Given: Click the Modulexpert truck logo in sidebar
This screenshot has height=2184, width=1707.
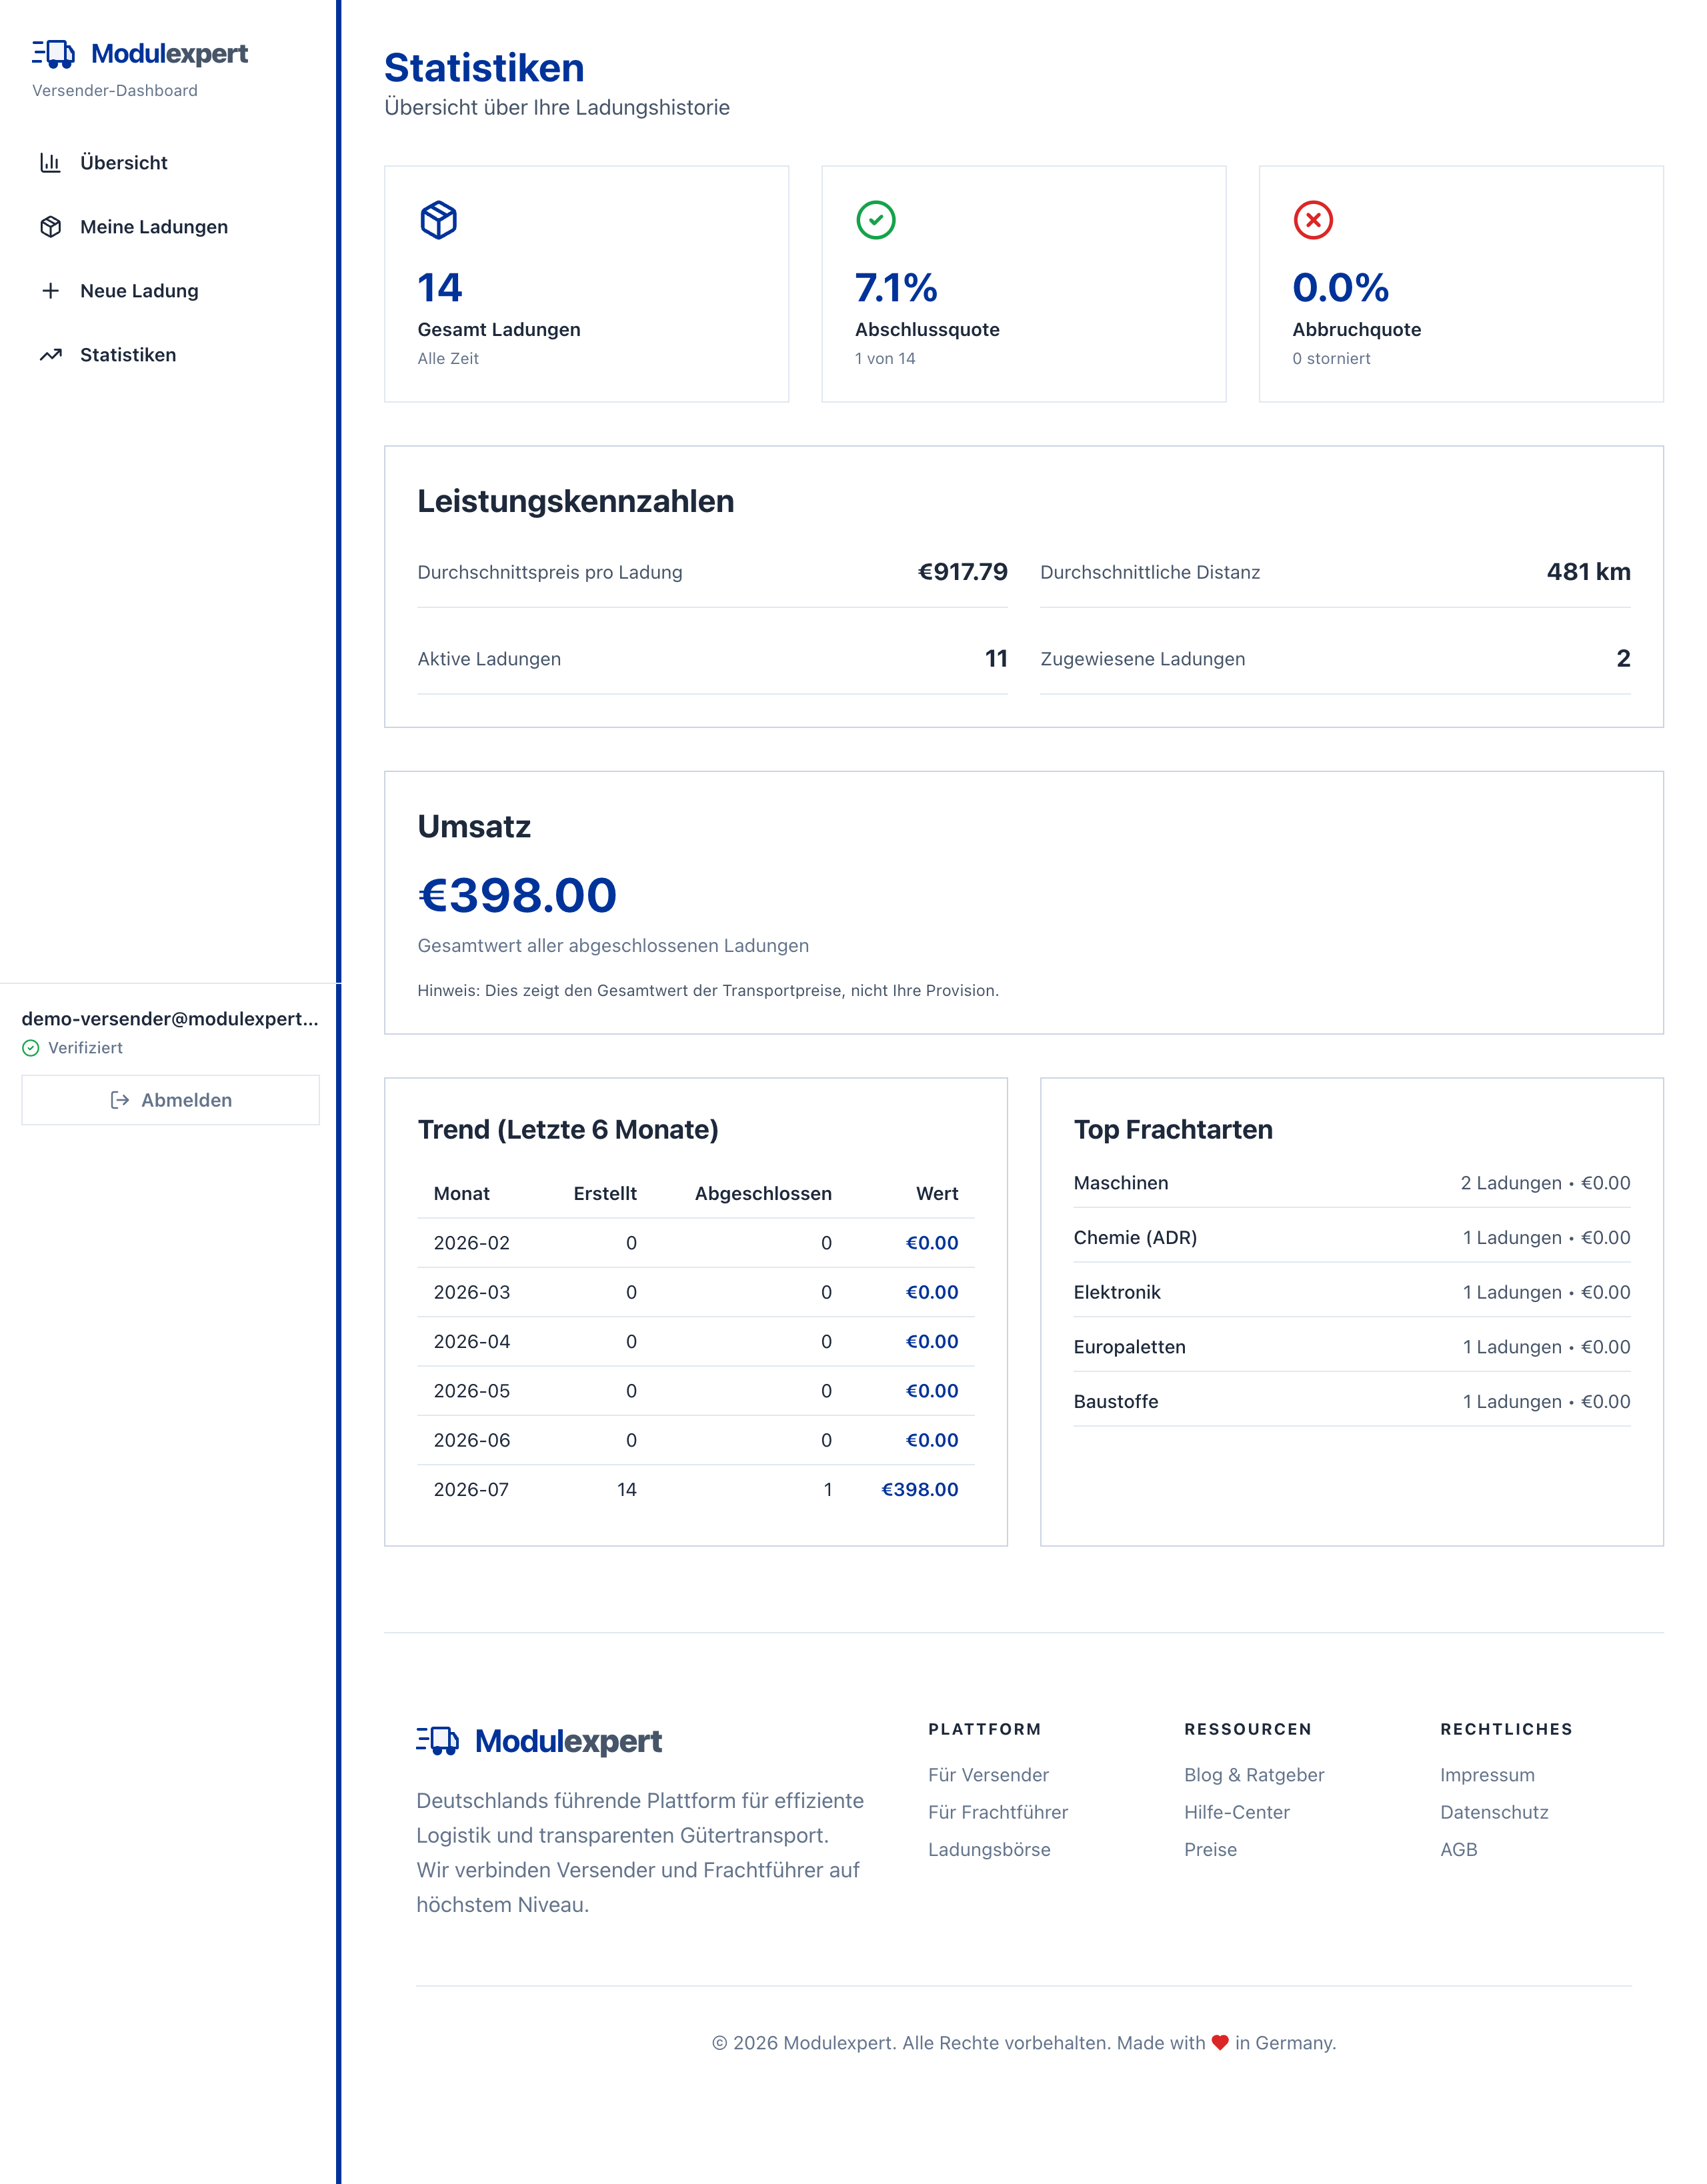Looking at the screenshot, I should pyautogui.click(x=53, y=54).
